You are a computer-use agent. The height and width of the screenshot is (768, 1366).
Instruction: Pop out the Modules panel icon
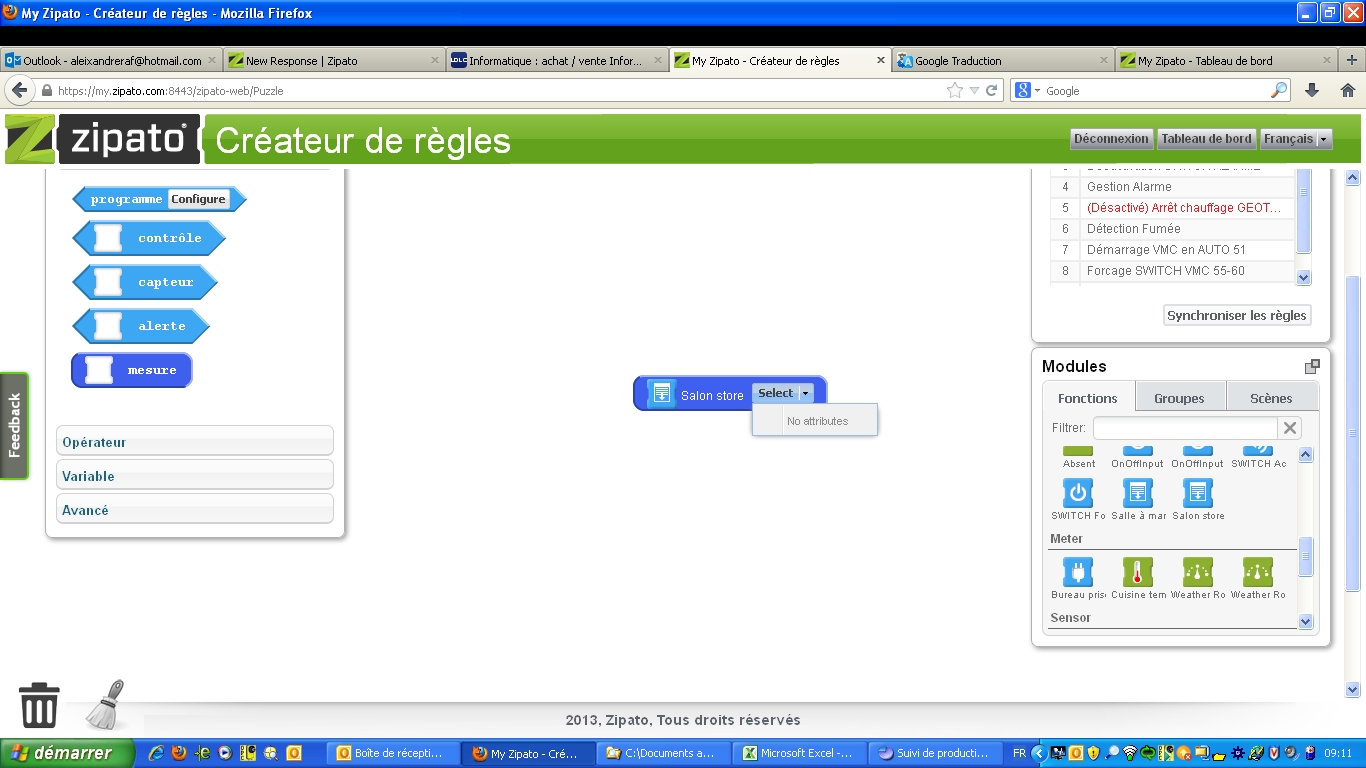pos(1312,367)
